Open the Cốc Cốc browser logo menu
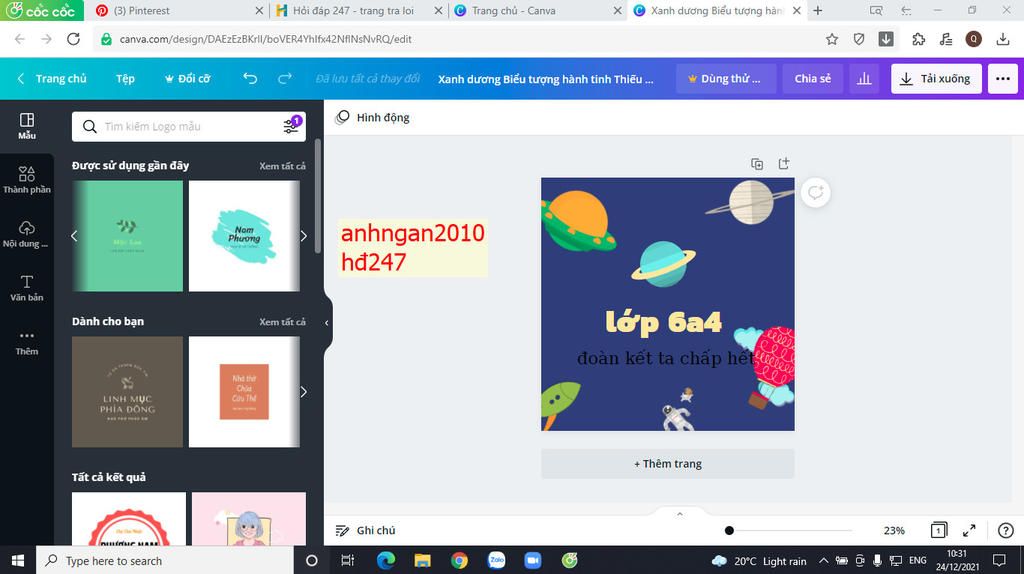1024x574 pixels. [41, 10]
